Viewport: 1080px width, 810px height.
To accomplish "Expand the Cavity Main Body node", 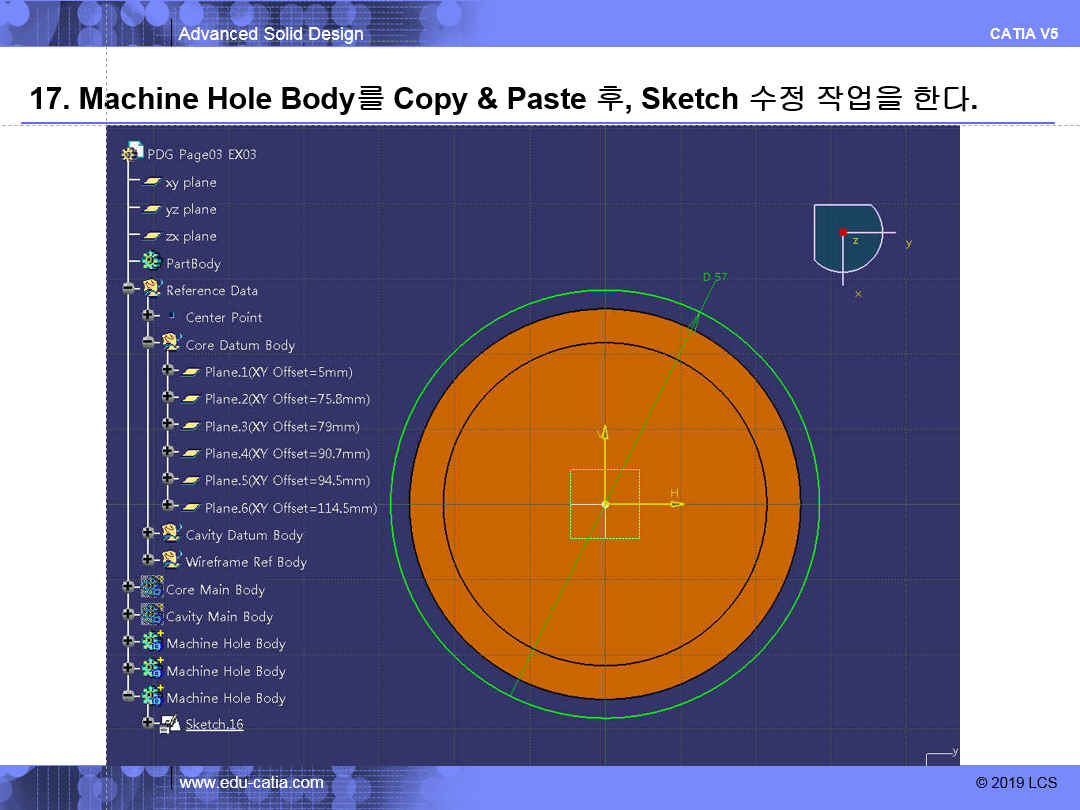I will pos(128,616).
